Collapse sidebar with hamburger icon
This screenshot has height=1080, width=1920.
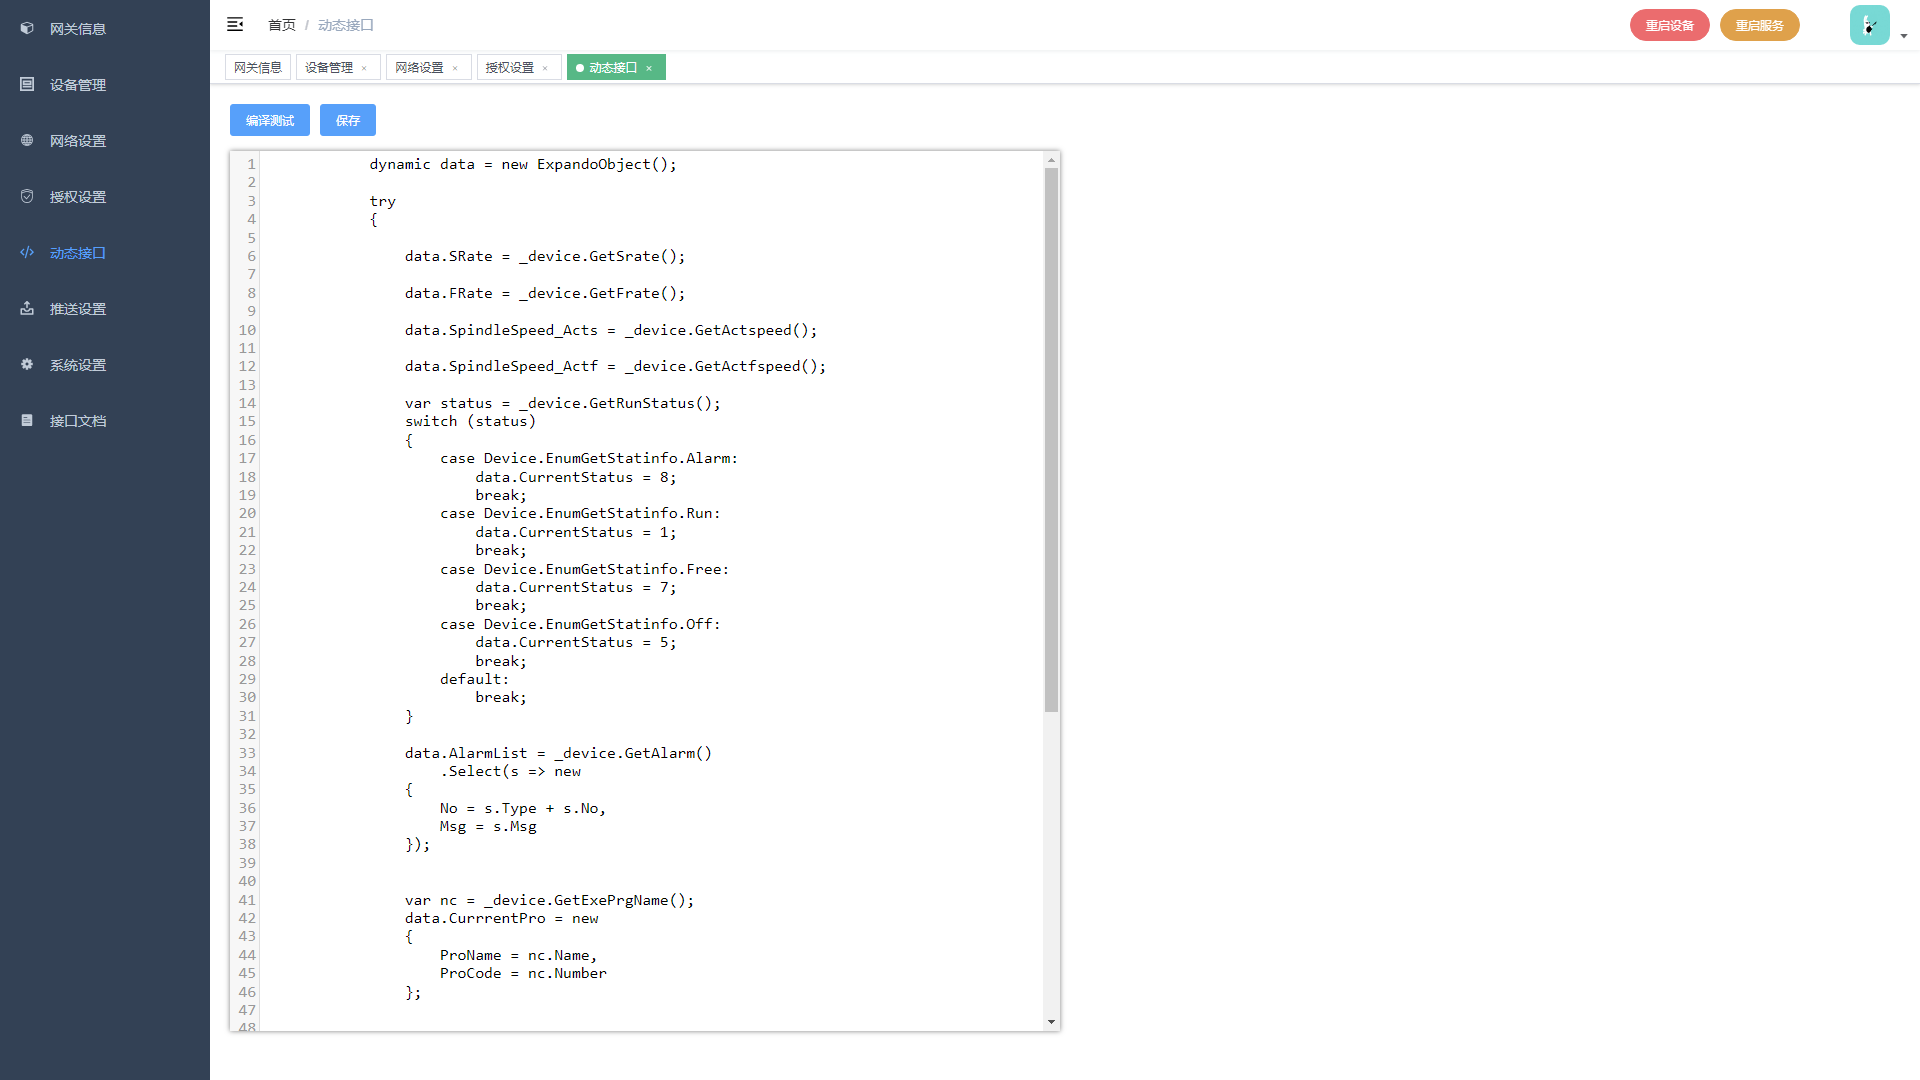(235, 24)
